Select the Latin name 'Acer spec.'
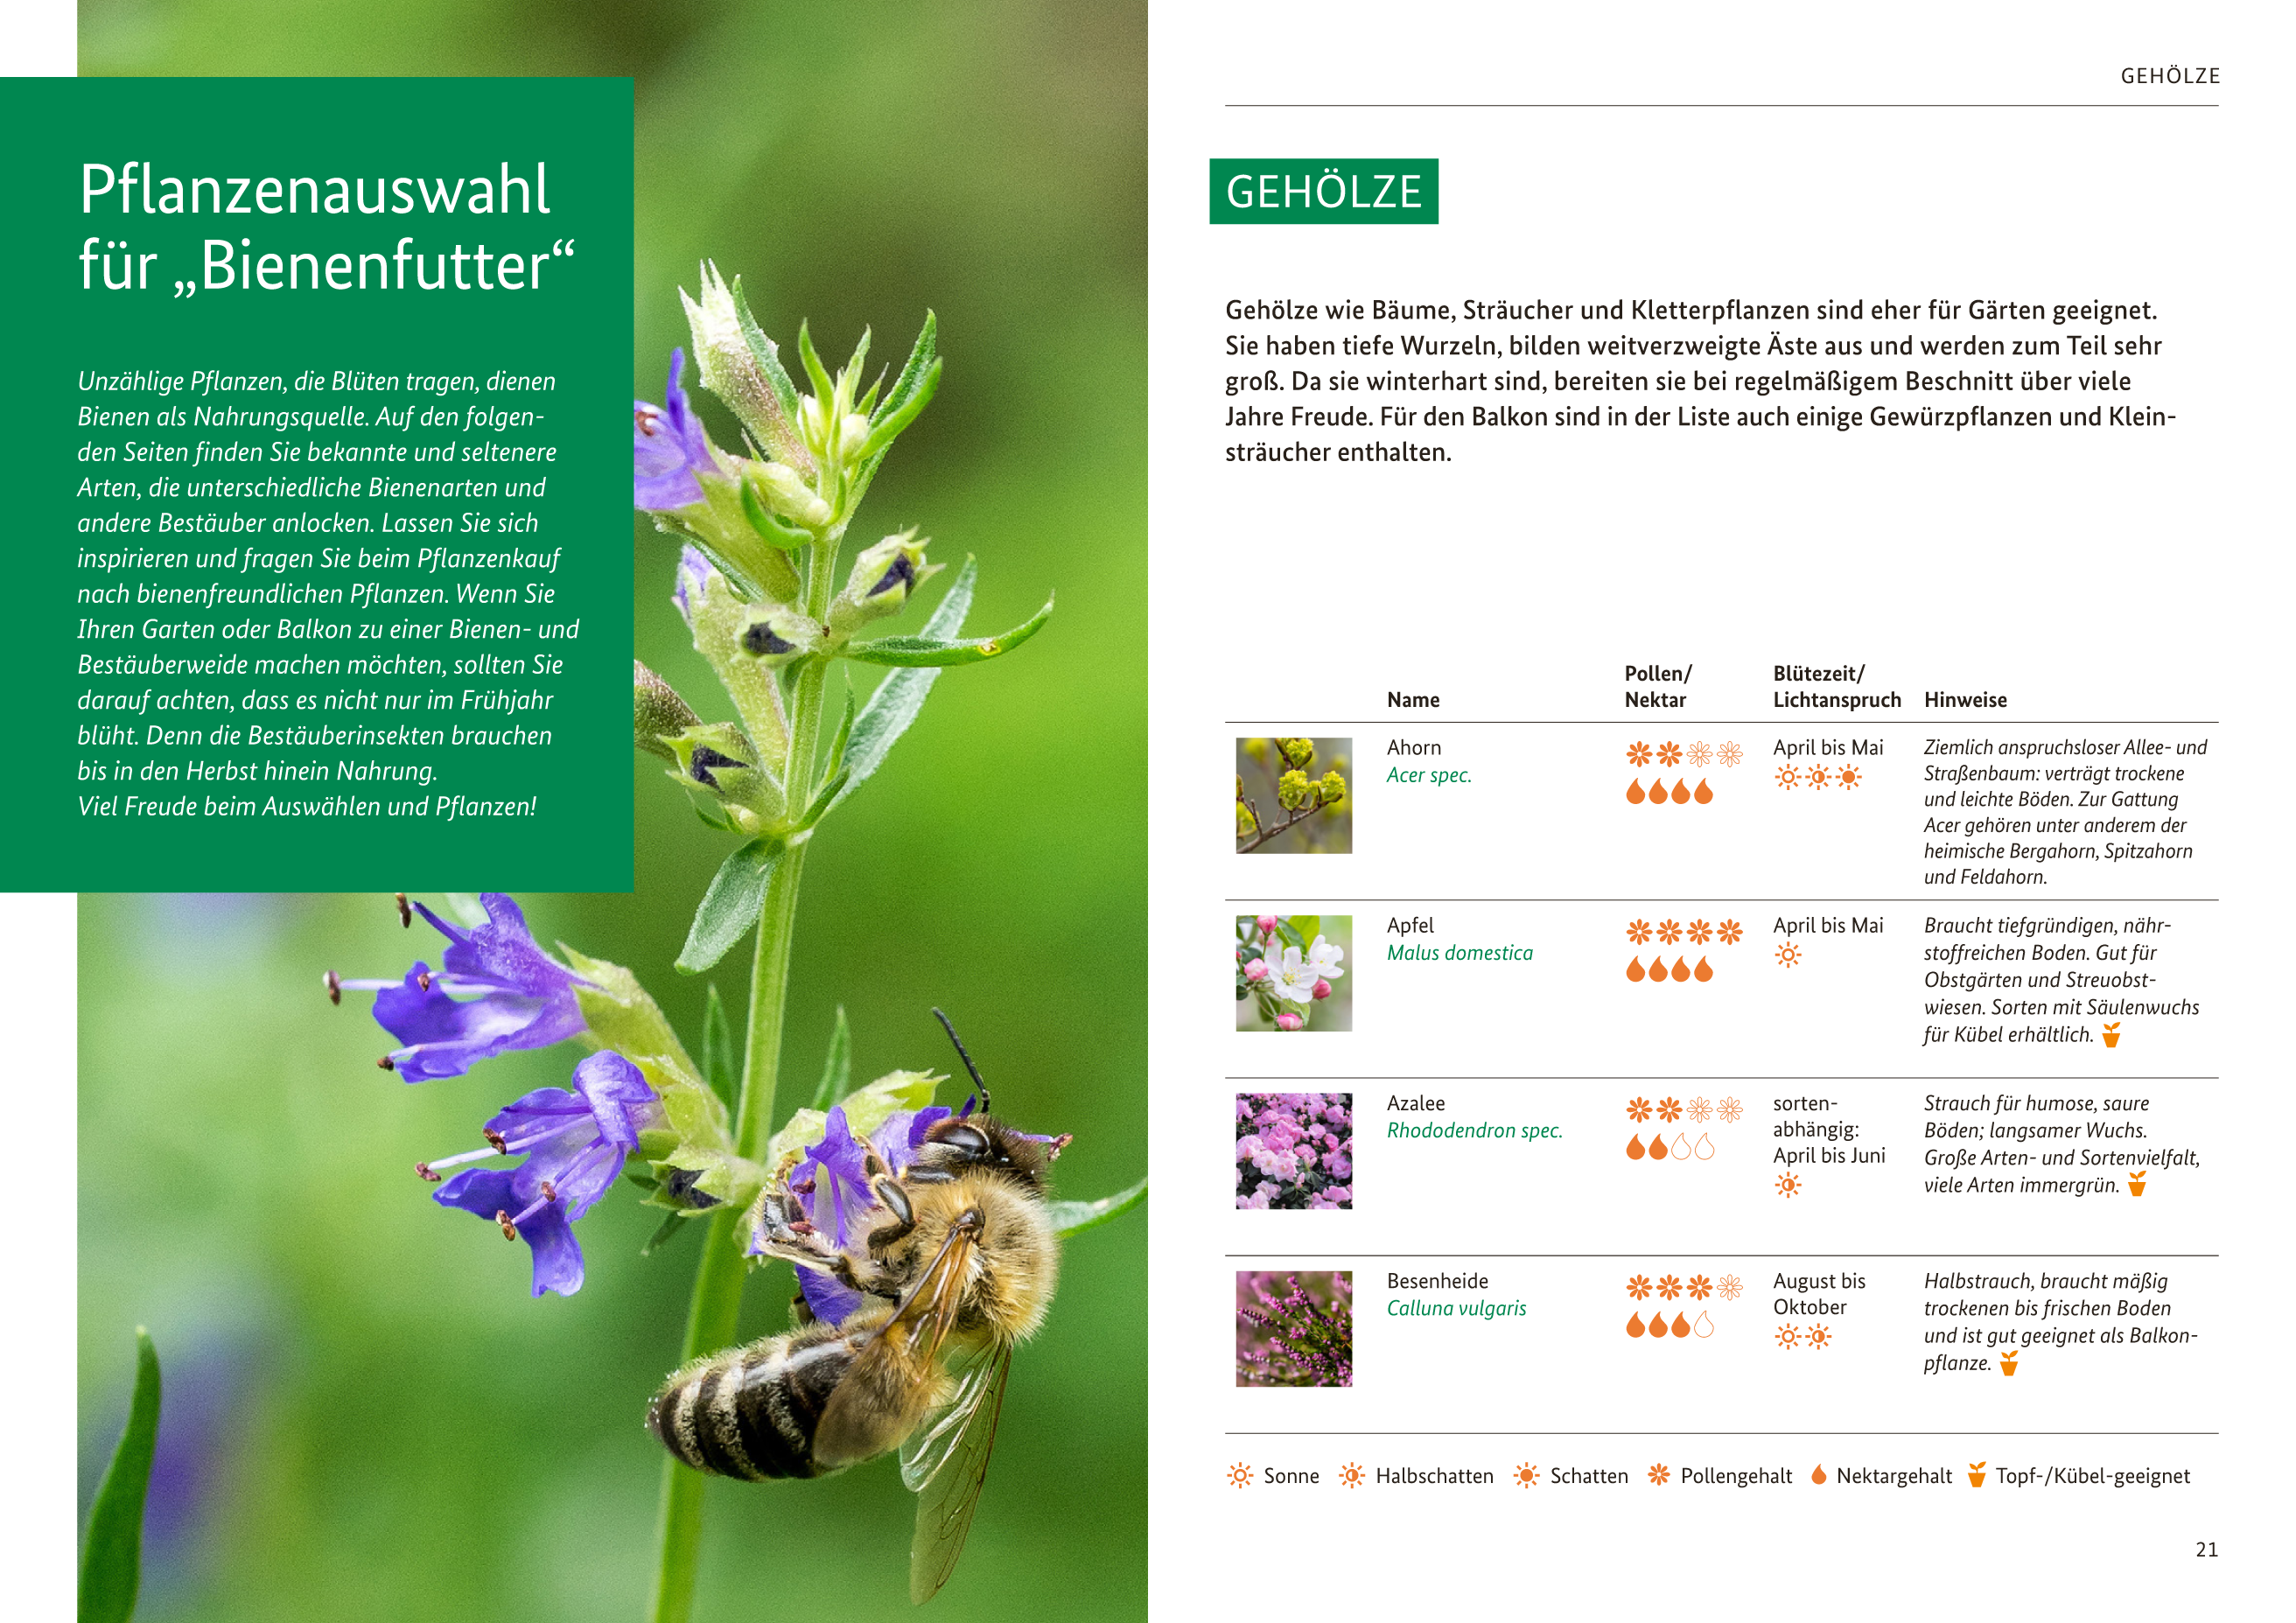The height and width of the screenshot is (1623, 2296). 1429,775
